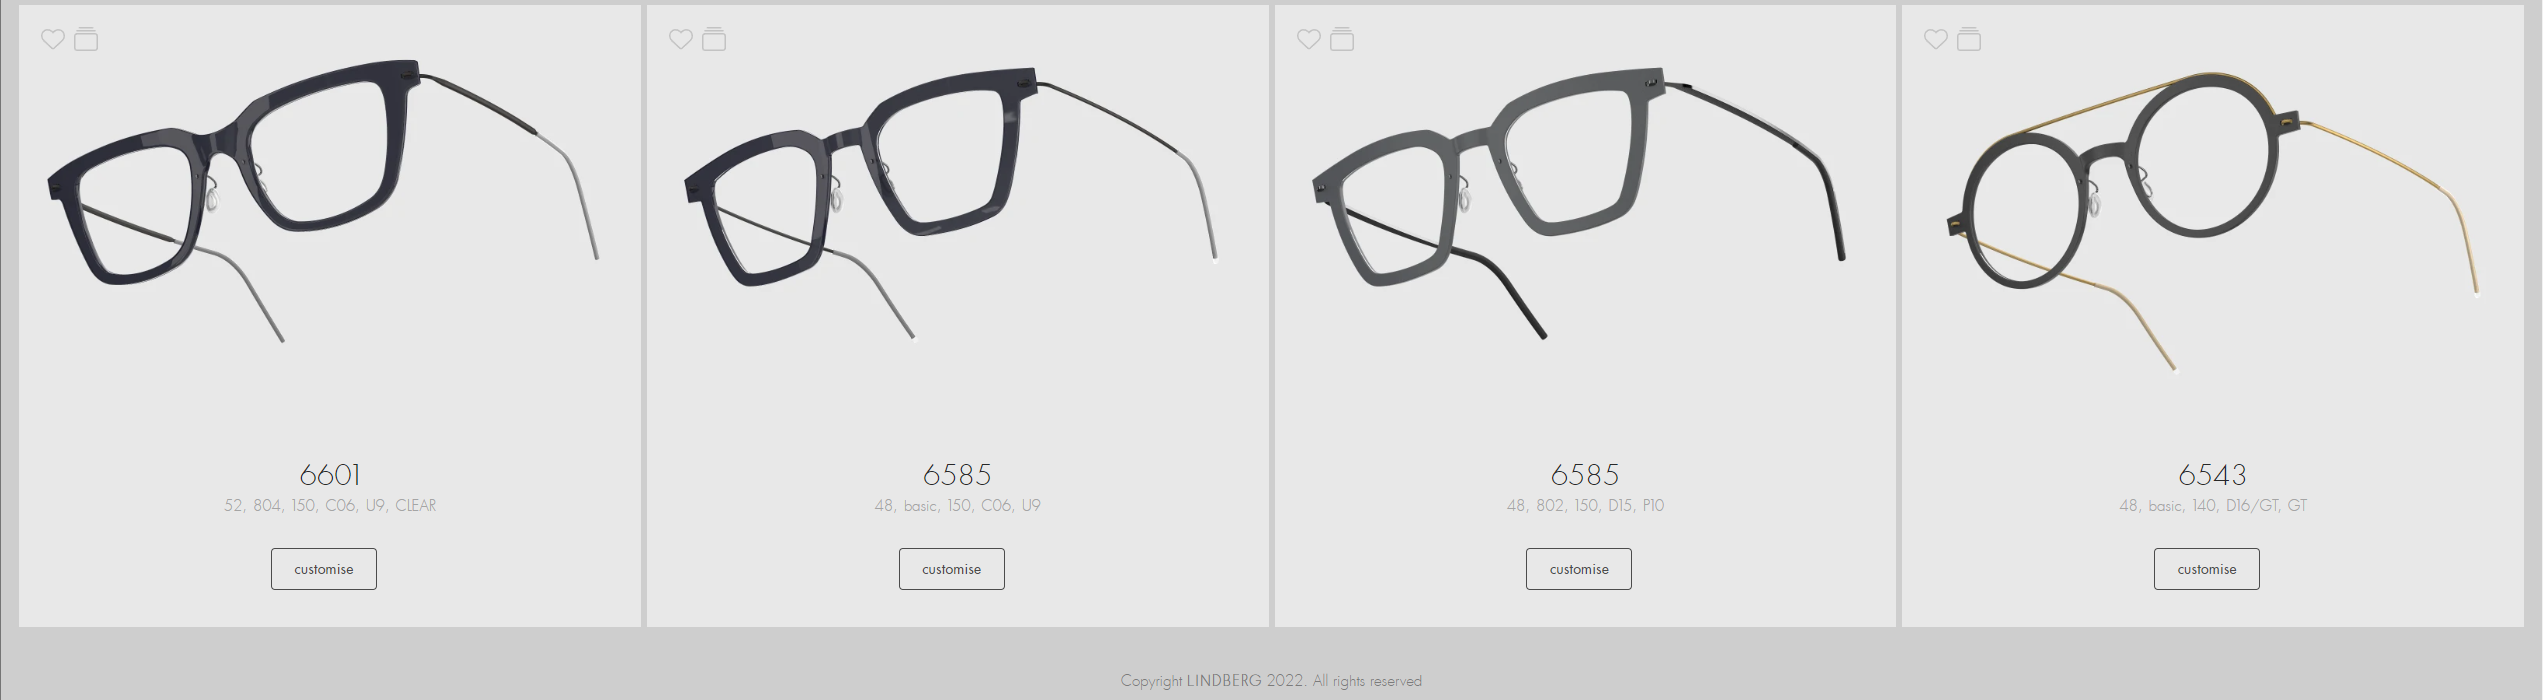Add 6585 D15 frame to collection box
The image size is (2543, 700).
1342,39
